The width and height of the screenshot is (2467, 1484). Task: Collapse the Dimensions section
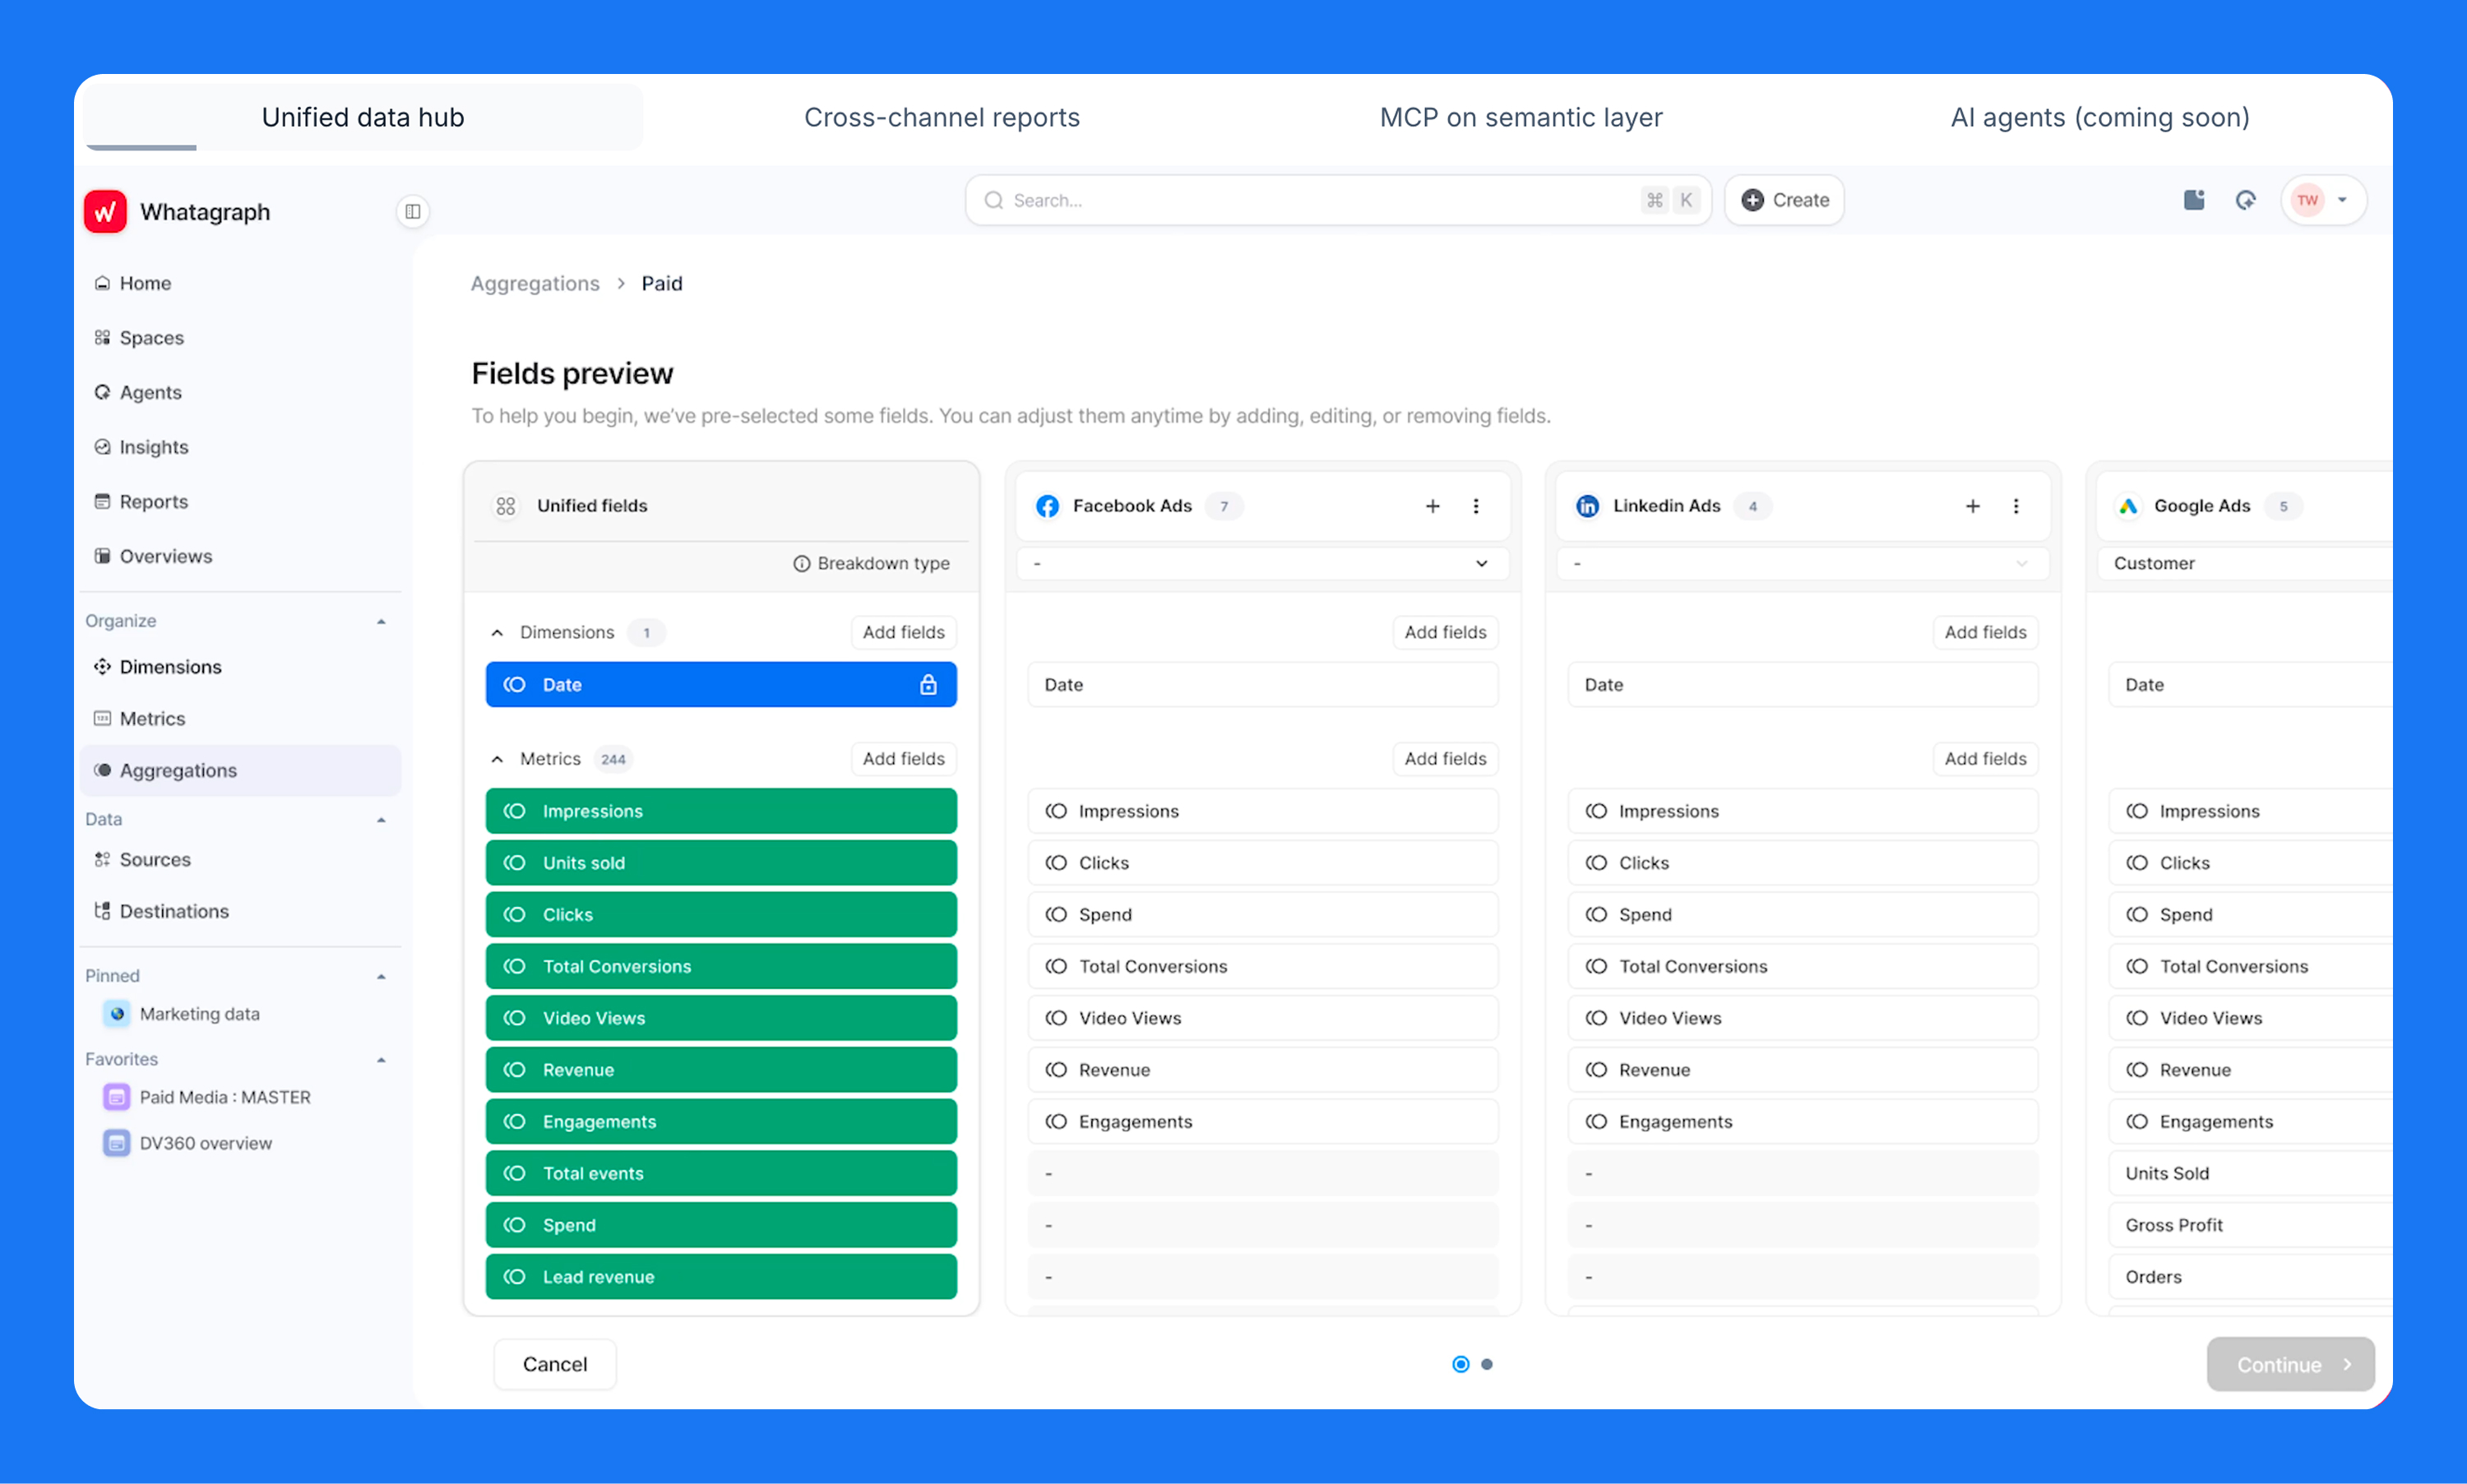[497, 632]
